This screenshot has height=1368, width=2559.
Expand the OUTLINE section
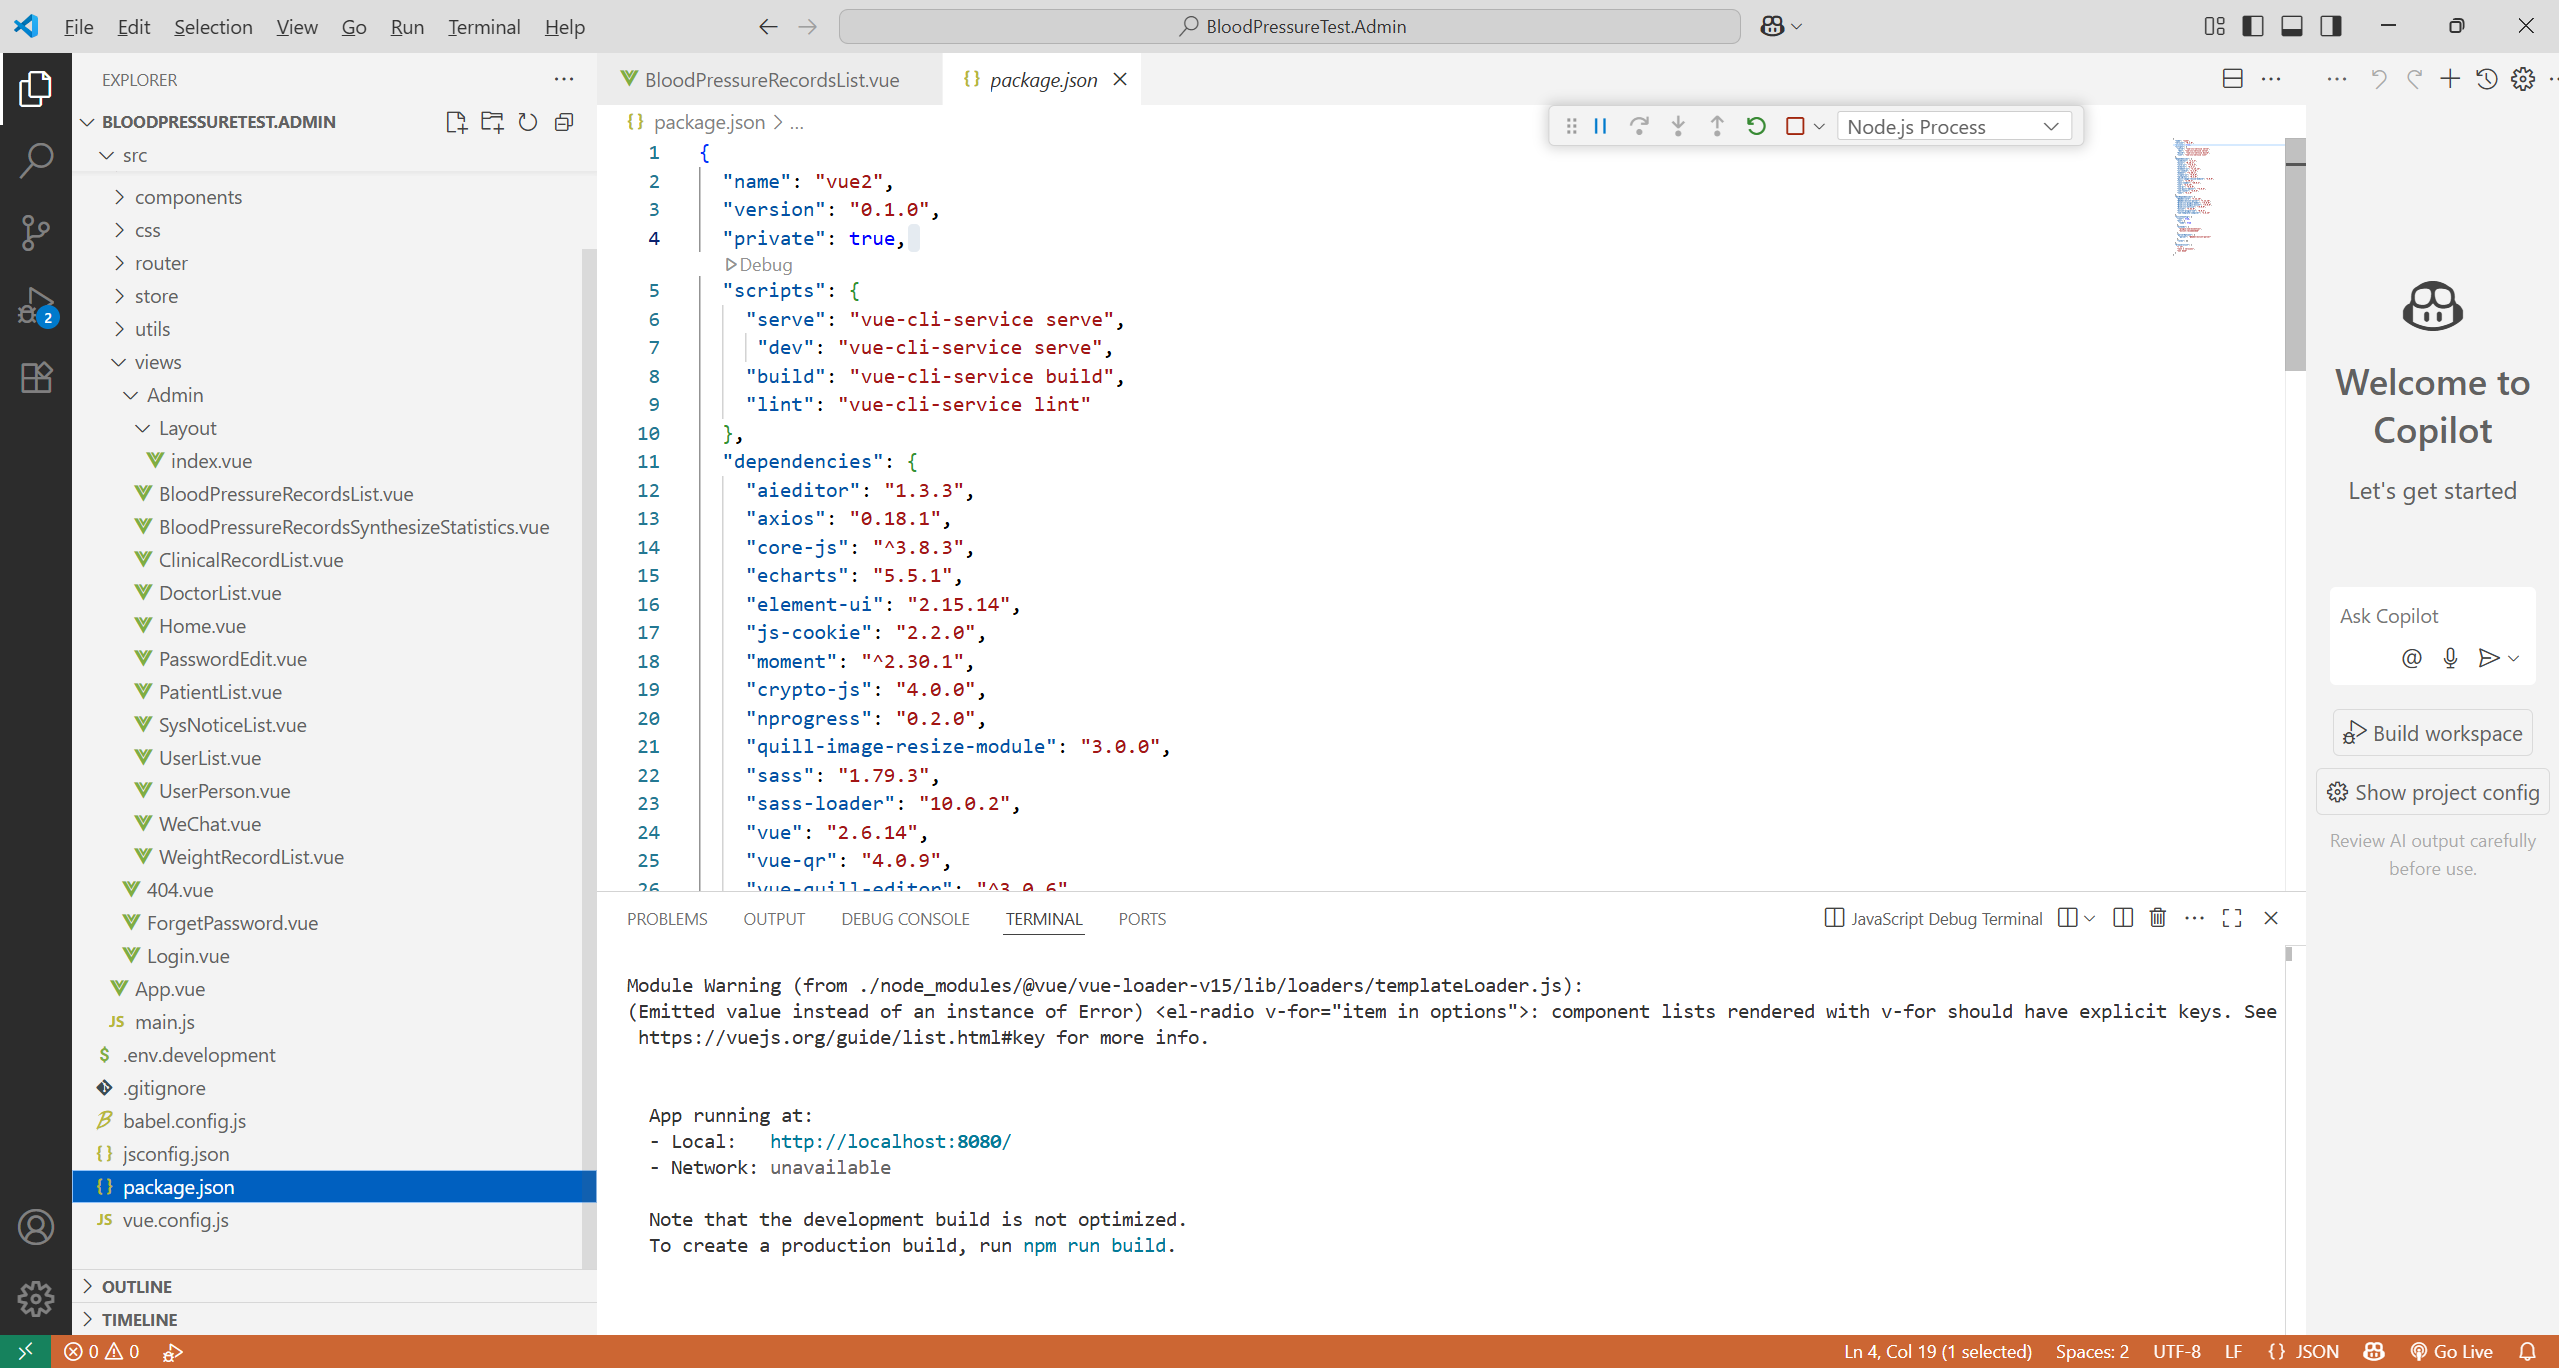[x=334, y=1287]
